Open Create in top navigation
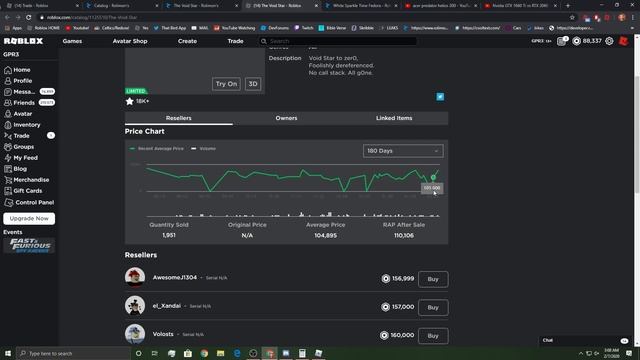Viewport: 640px width, 360px height. 187,41
